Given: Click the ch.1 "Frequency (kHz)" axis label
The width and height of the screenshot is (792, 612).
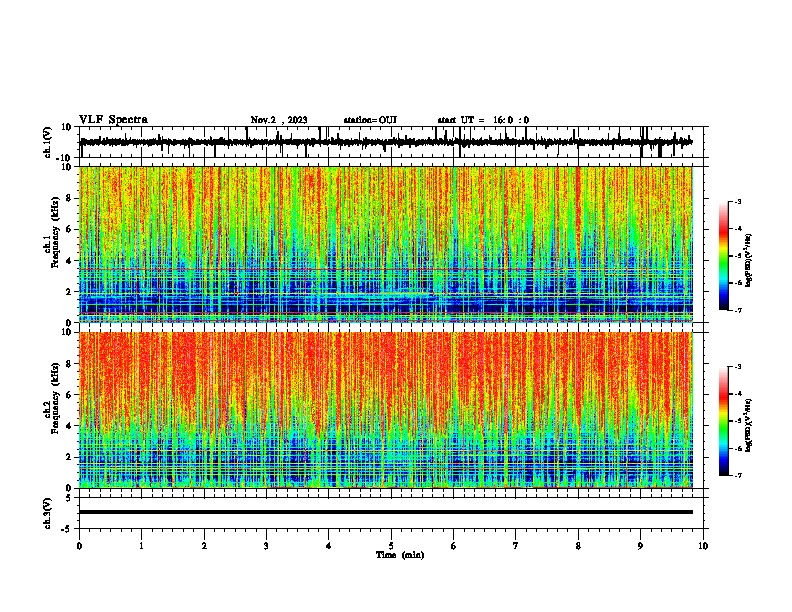Looking at the screenshot, I should click(x=56, y=233).
